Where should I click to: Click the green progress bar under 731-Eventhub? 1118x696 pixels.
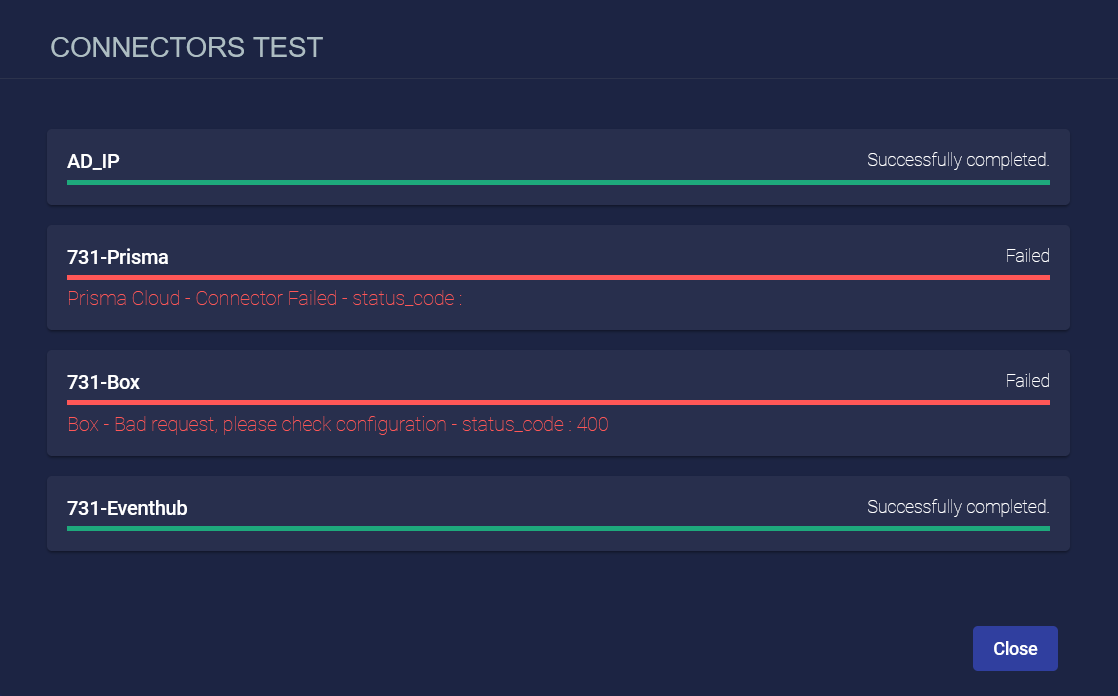(558, 528)
